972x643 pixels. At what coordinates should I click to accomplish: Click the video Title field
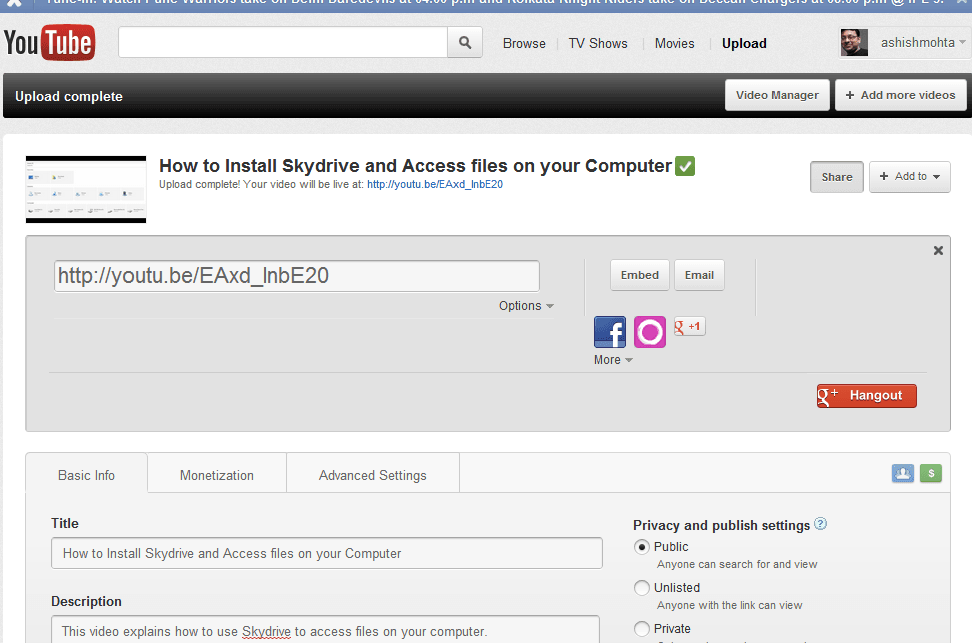click(327, 553)
